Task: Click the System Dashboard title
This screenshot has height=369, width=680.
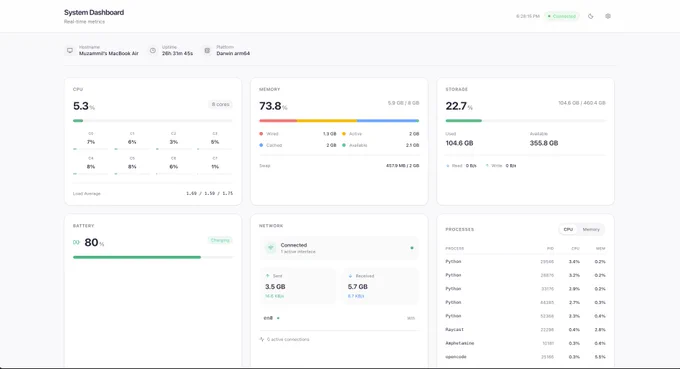Action: click(x=94, y=12)
